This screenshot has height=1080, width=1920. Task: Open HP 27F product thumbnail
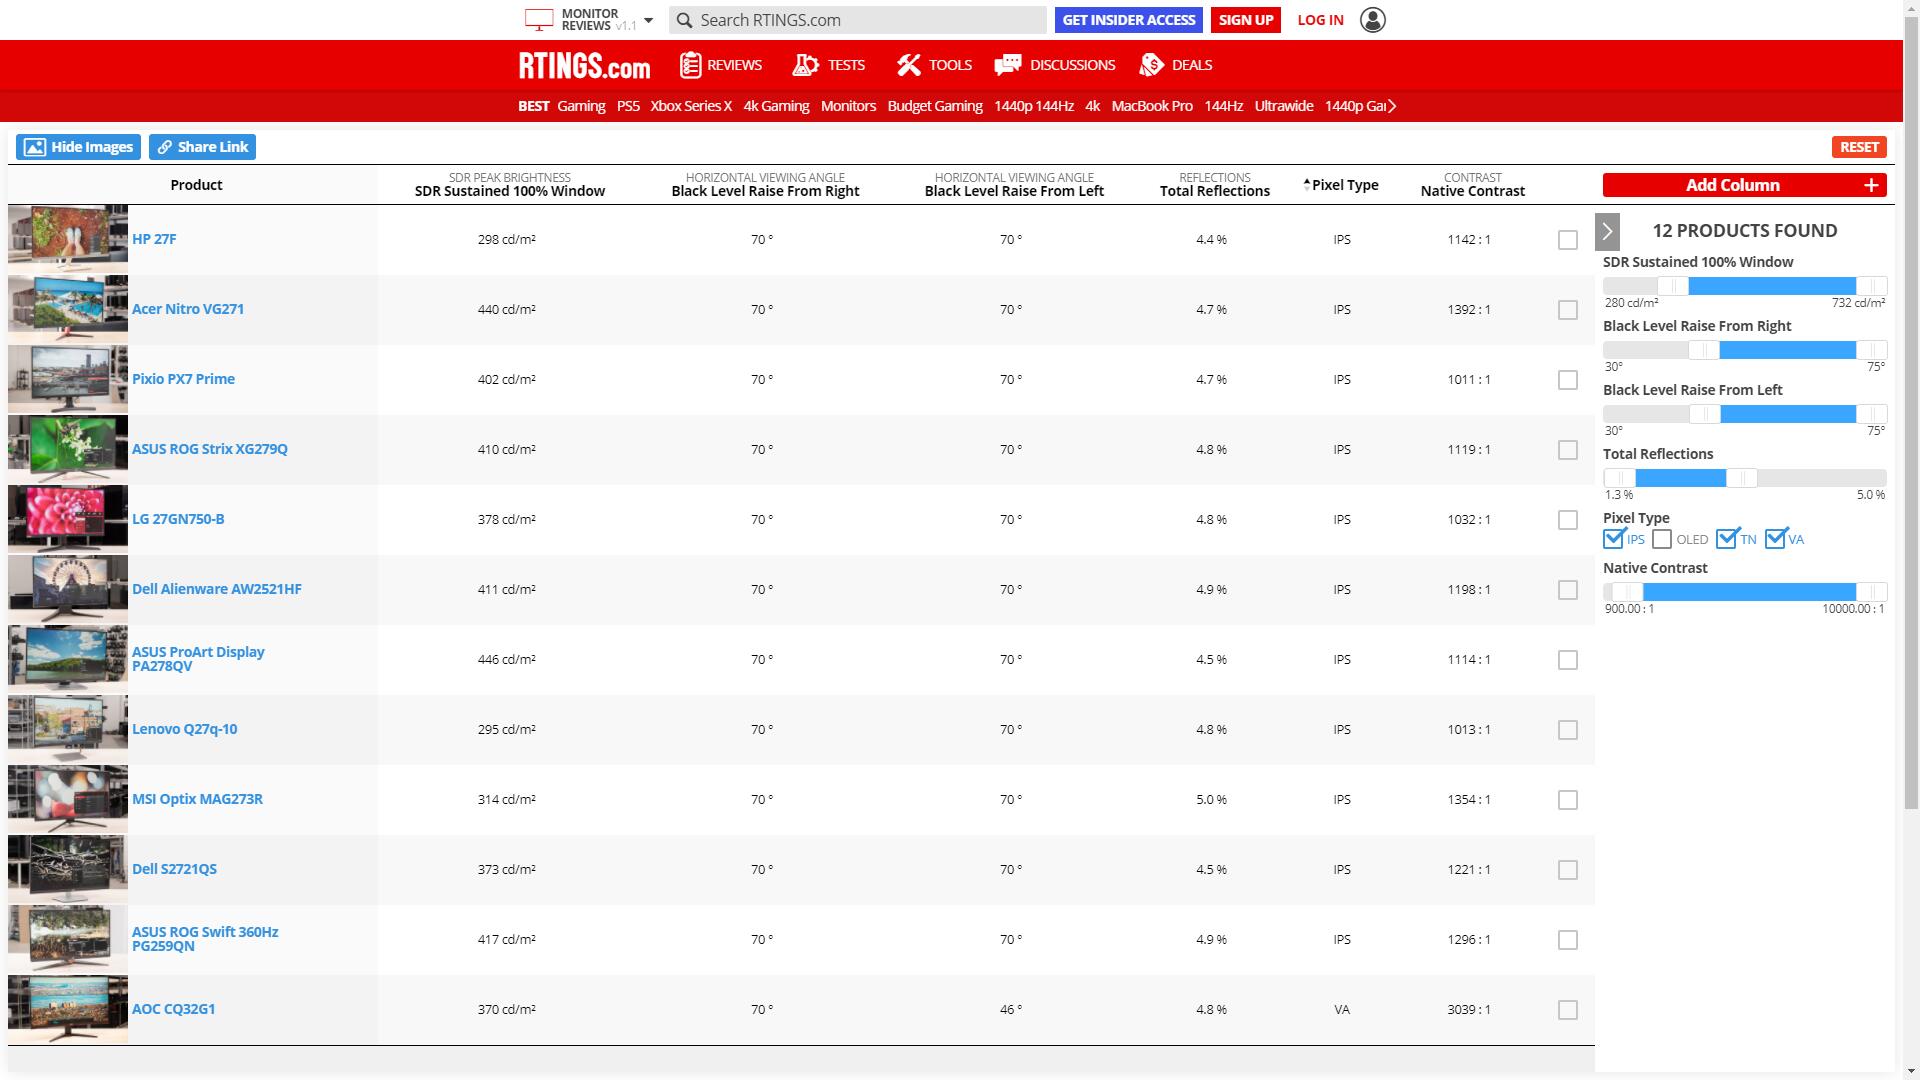[x=68, y=239]
